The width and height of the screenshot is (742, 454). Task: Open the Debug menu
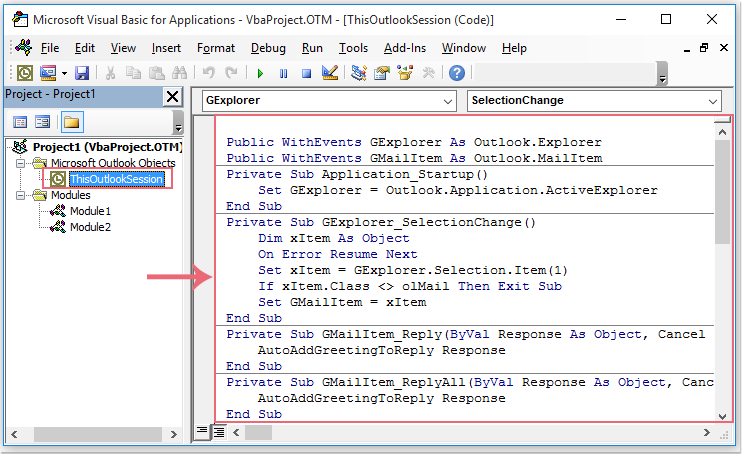click(x=268, y=48)
